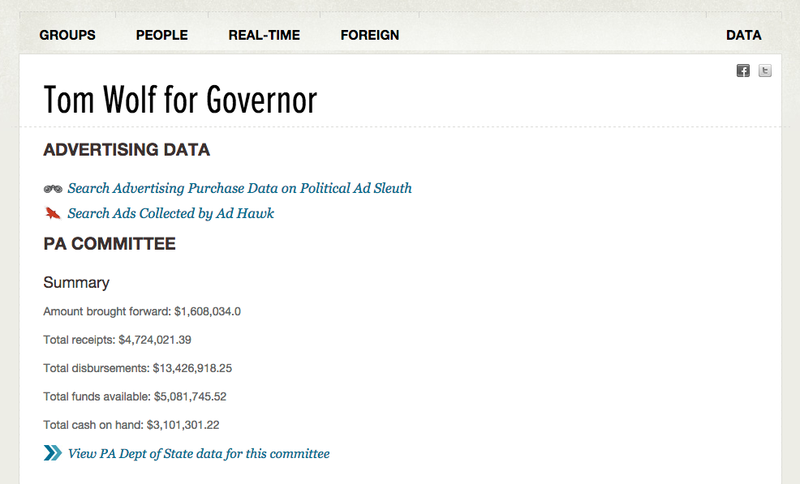
Task: Click the Facebook share icon
Action: pyautogui.click(x=743, y=71)
